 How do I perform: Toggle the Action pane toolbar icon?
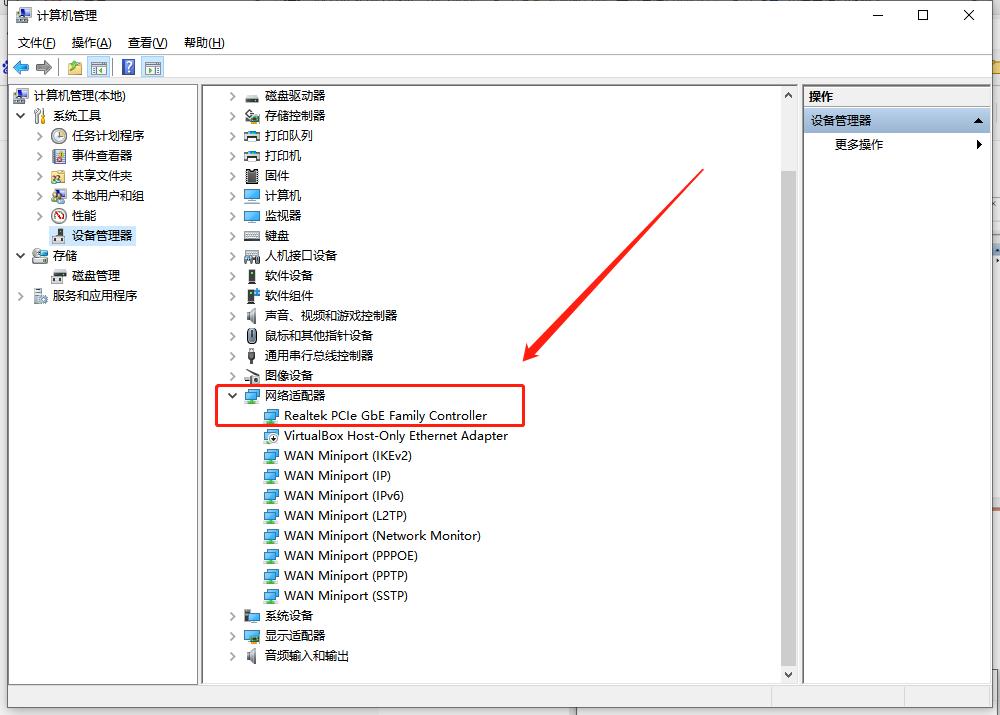(x=152, y=67)
